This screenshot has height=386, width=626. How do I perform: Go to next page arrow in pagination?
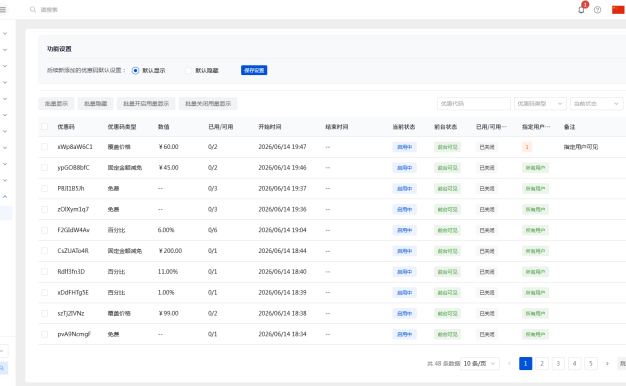(607, 363)
